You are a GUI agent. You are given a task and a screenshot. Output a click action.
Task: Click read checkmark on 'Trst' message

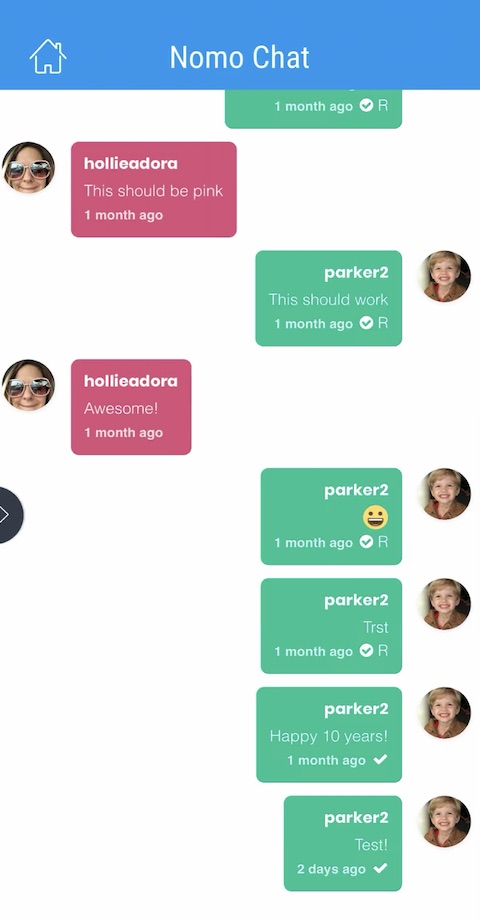(x=366, y=651)
